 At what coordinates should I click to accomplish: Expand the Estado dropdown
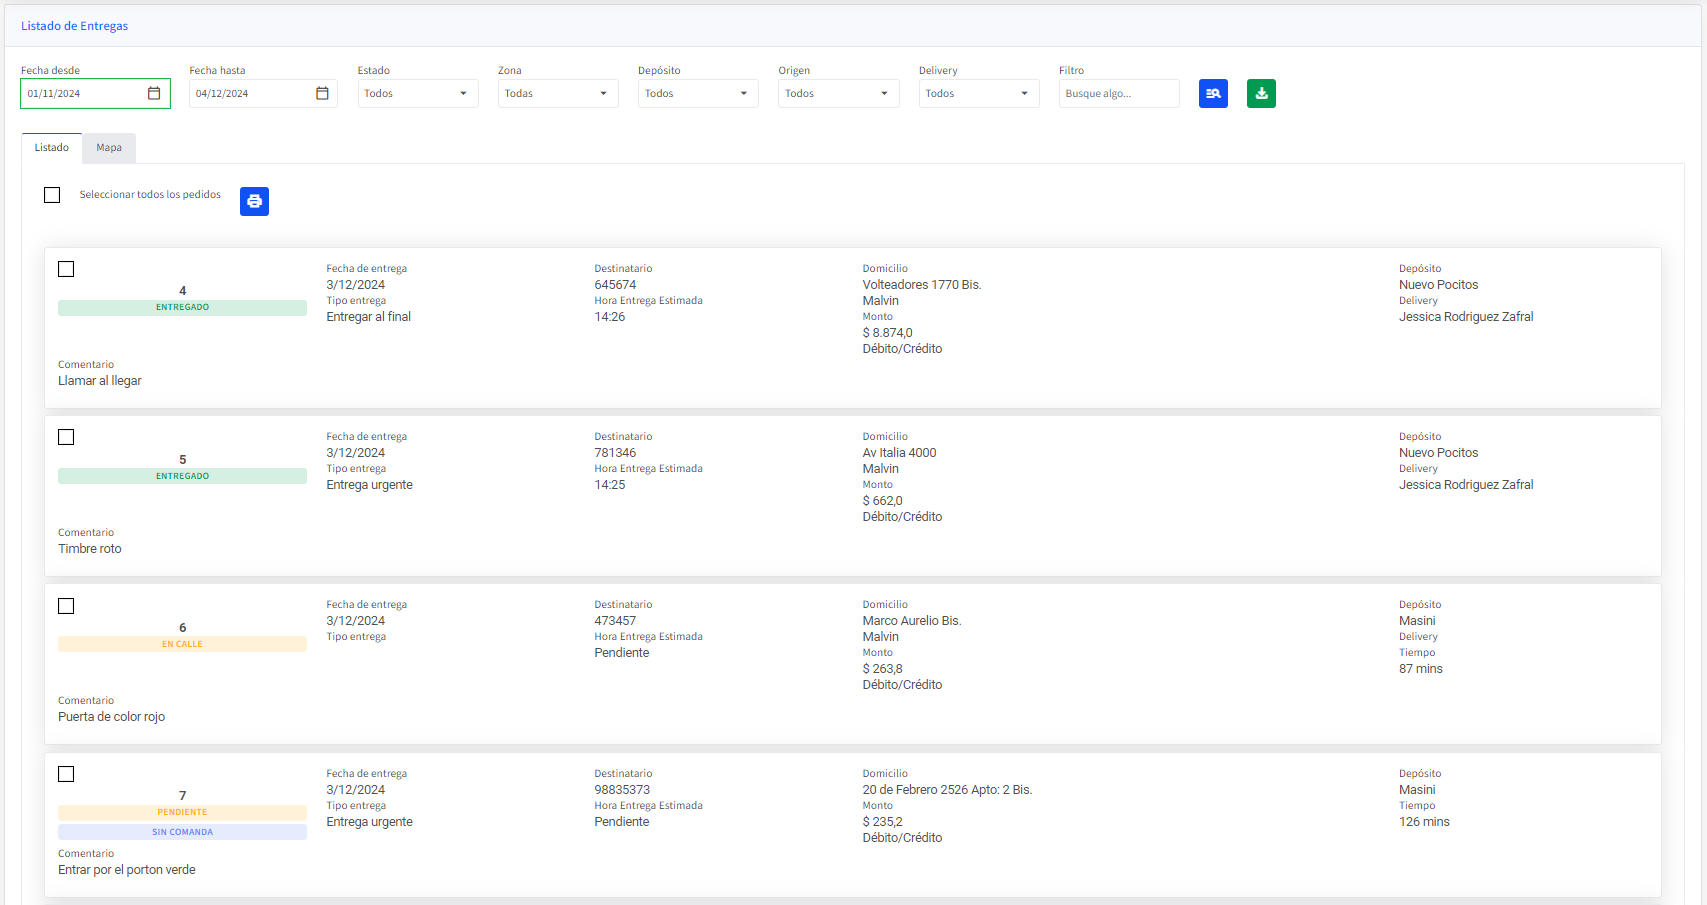(417, 93)
